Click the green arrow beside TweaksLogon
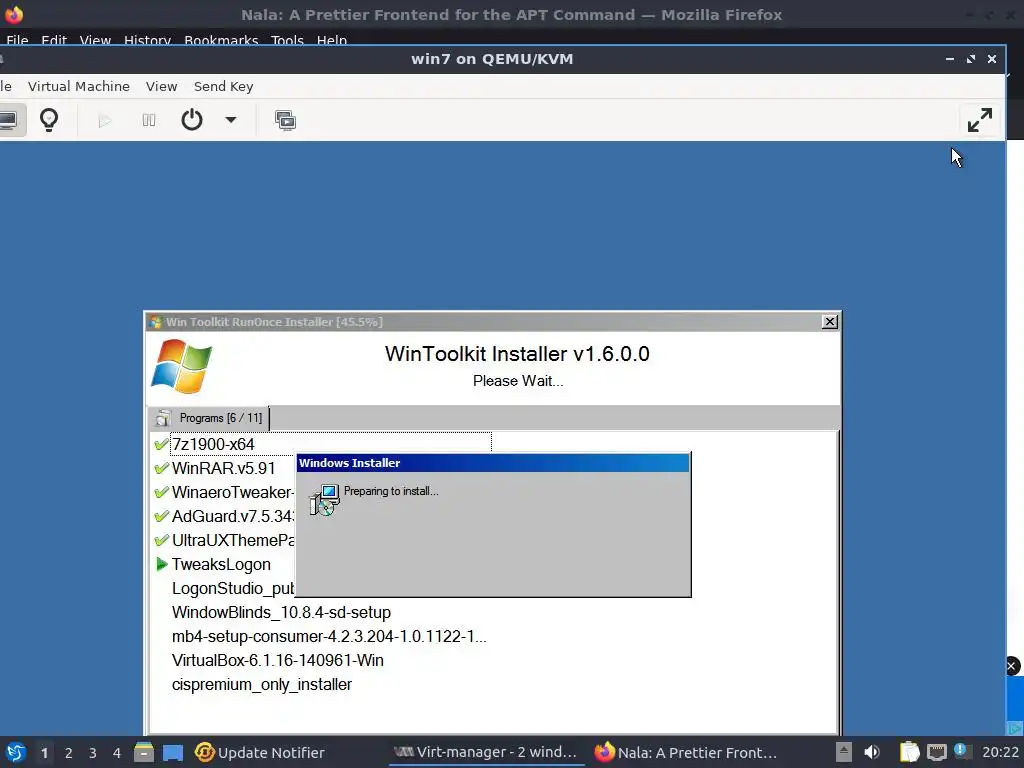 [x=162, y=564]
